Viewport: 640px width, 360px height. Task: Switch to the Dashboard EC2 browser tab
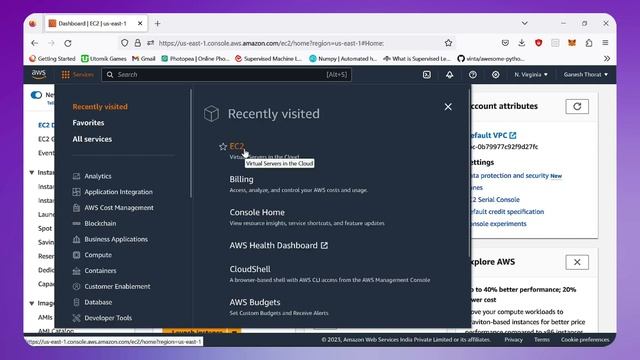(x=96, y=24)
